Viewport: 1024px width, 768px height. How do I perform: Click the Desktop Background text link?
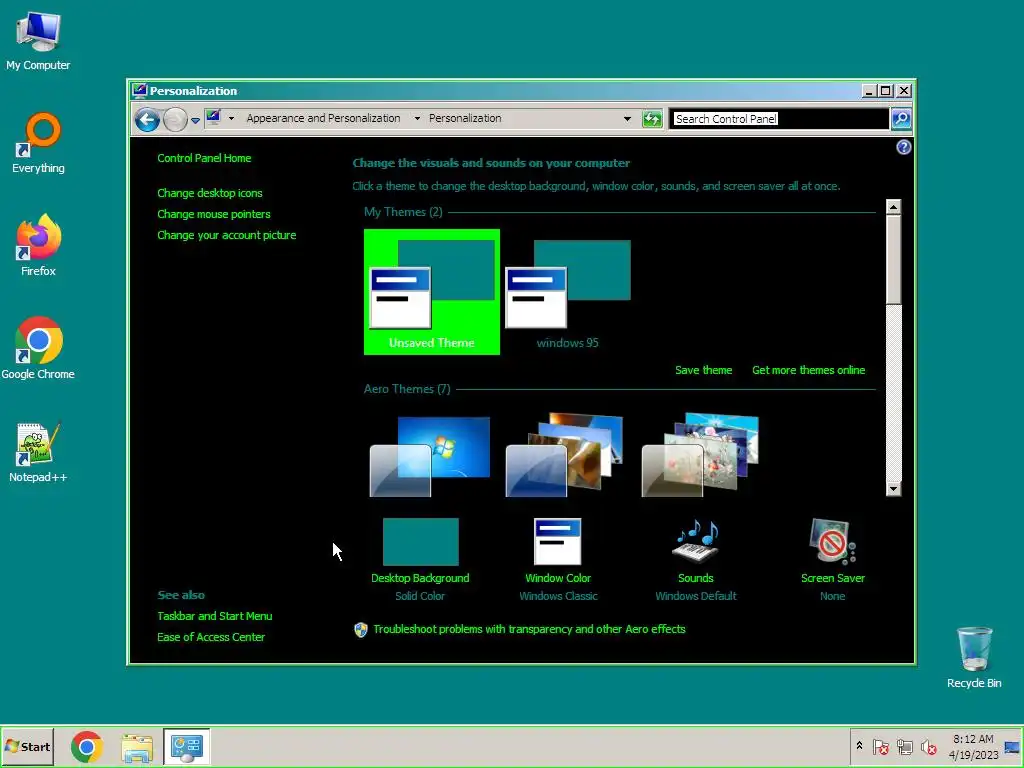[420, 578]
